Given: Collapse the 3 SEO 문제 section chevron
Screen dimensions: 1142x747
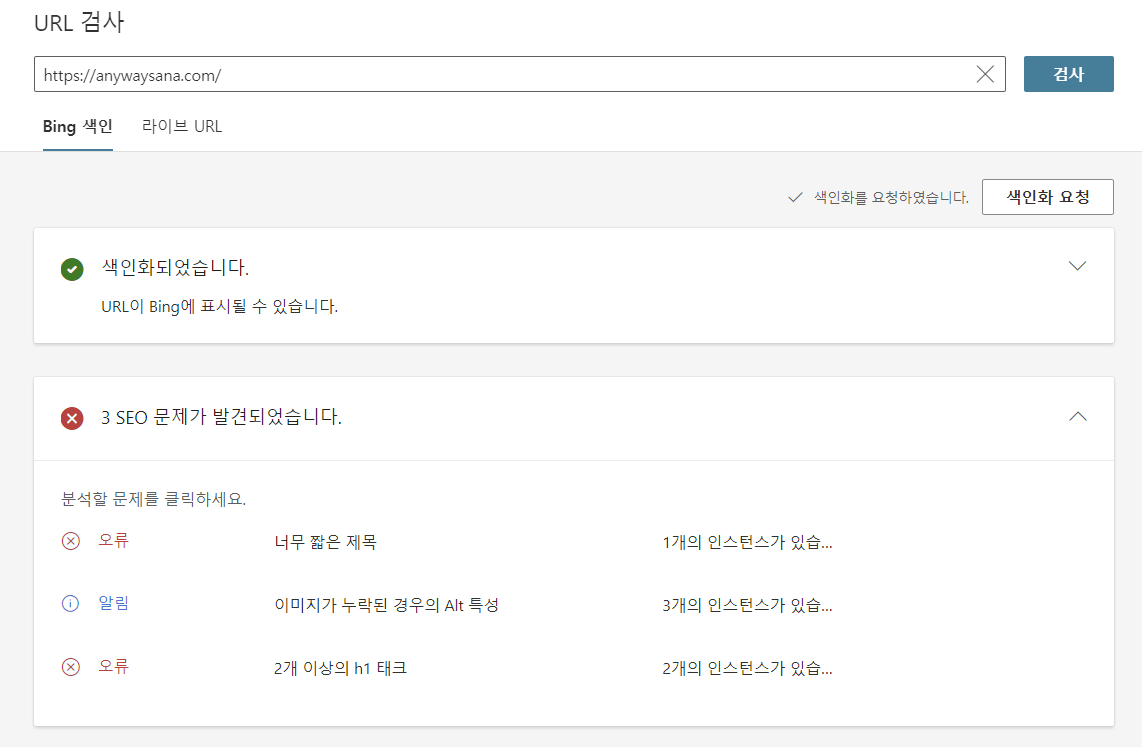Looking at the screenshot, I should 1077,417.
